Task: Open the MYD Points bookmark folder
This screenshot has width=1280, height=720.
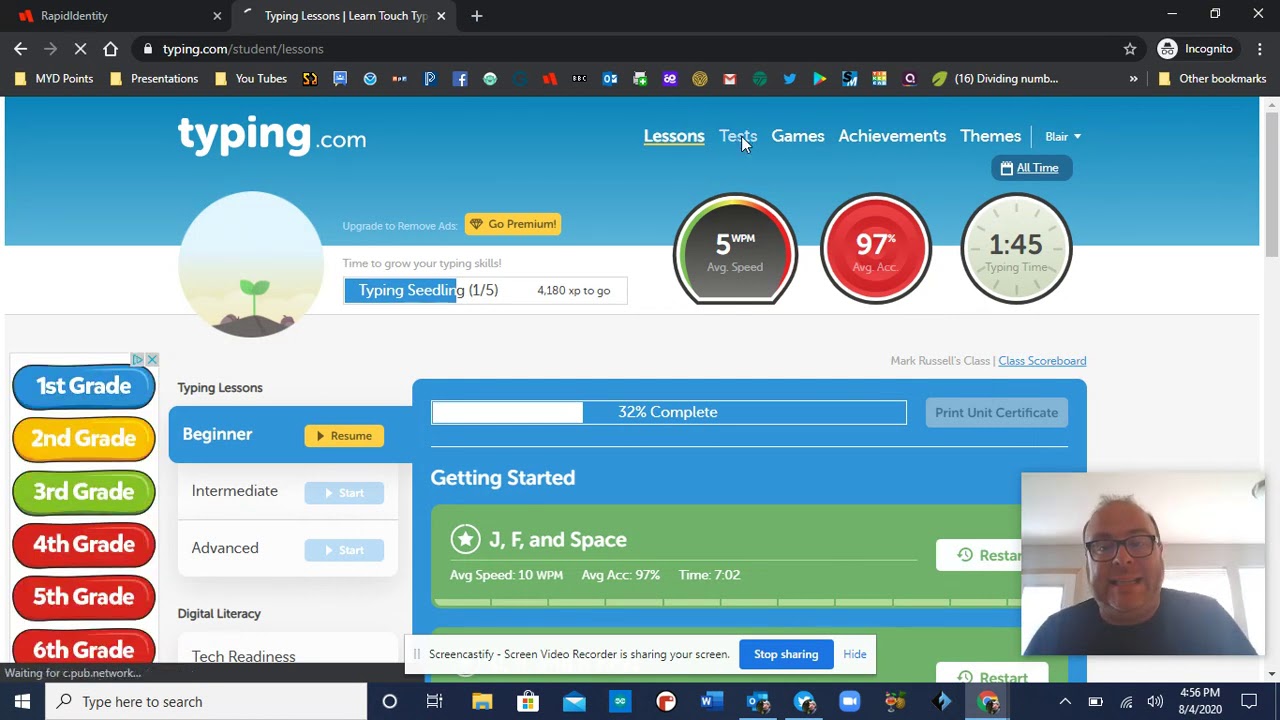Action: 54,79
